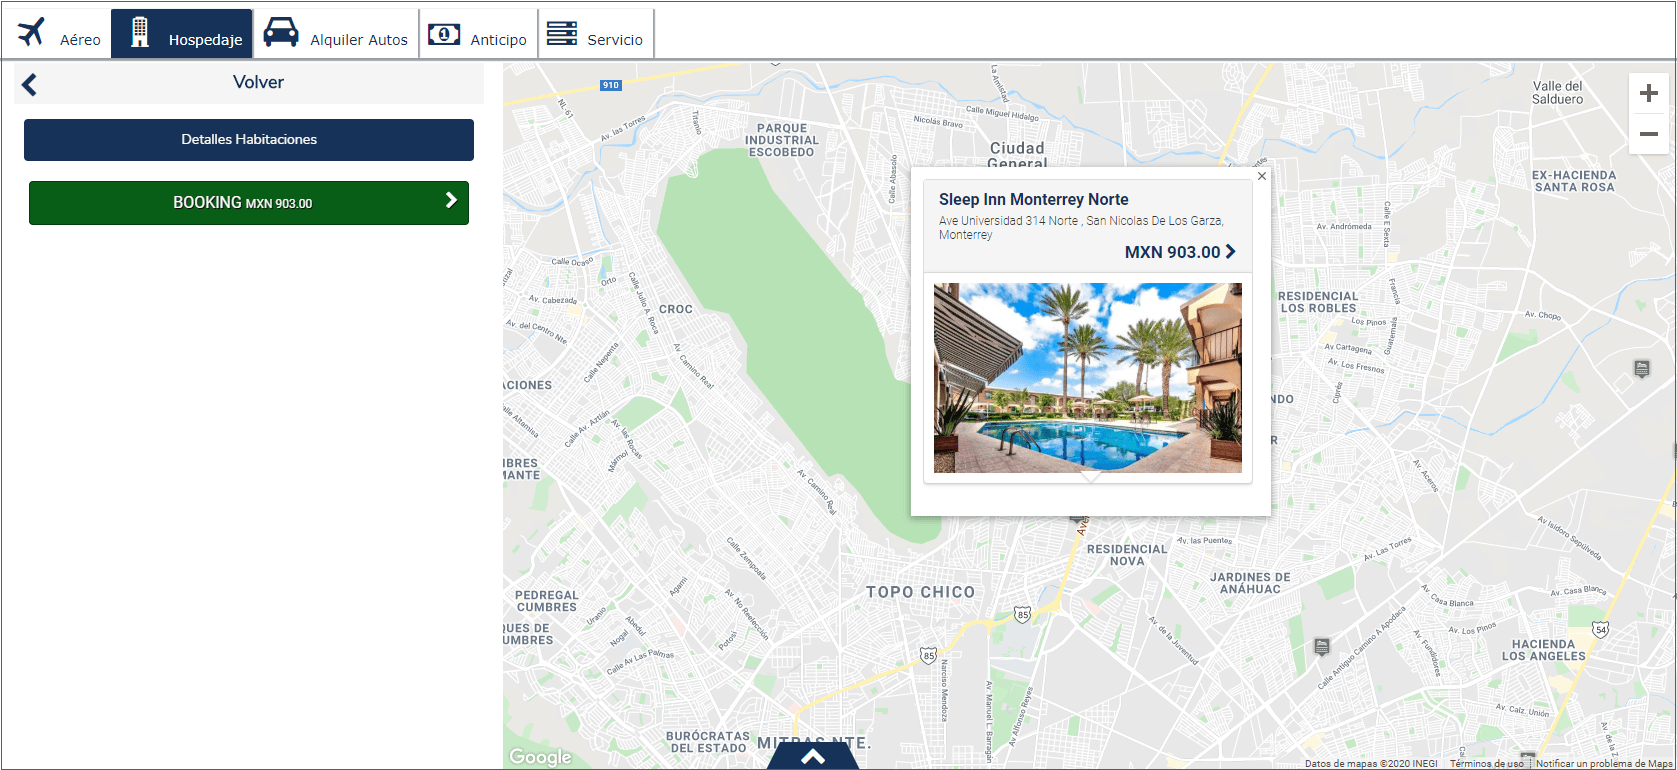Open the hotel pool photo thumbnail
Screen dimensions: 1677x770
click(x=1088, y=378)
